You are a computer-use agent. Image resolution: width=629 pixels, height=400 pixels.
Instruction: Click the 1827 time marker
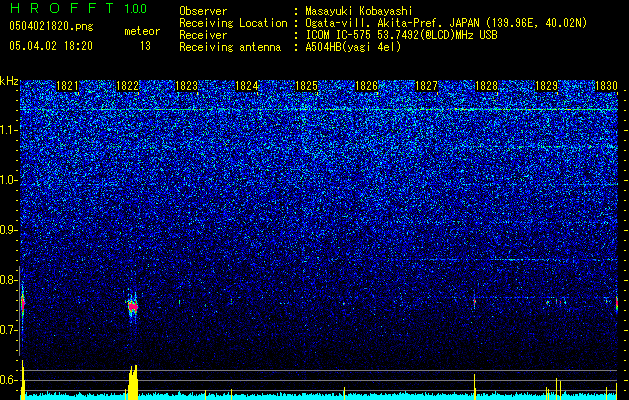426,86
